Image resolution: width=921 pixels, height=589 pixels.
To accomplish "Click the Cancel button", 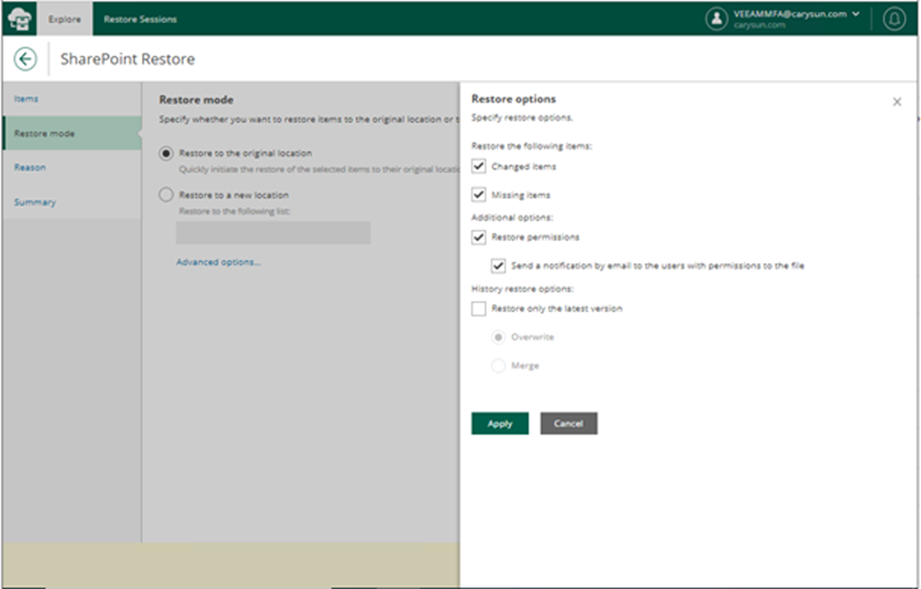I will [569, 423].
